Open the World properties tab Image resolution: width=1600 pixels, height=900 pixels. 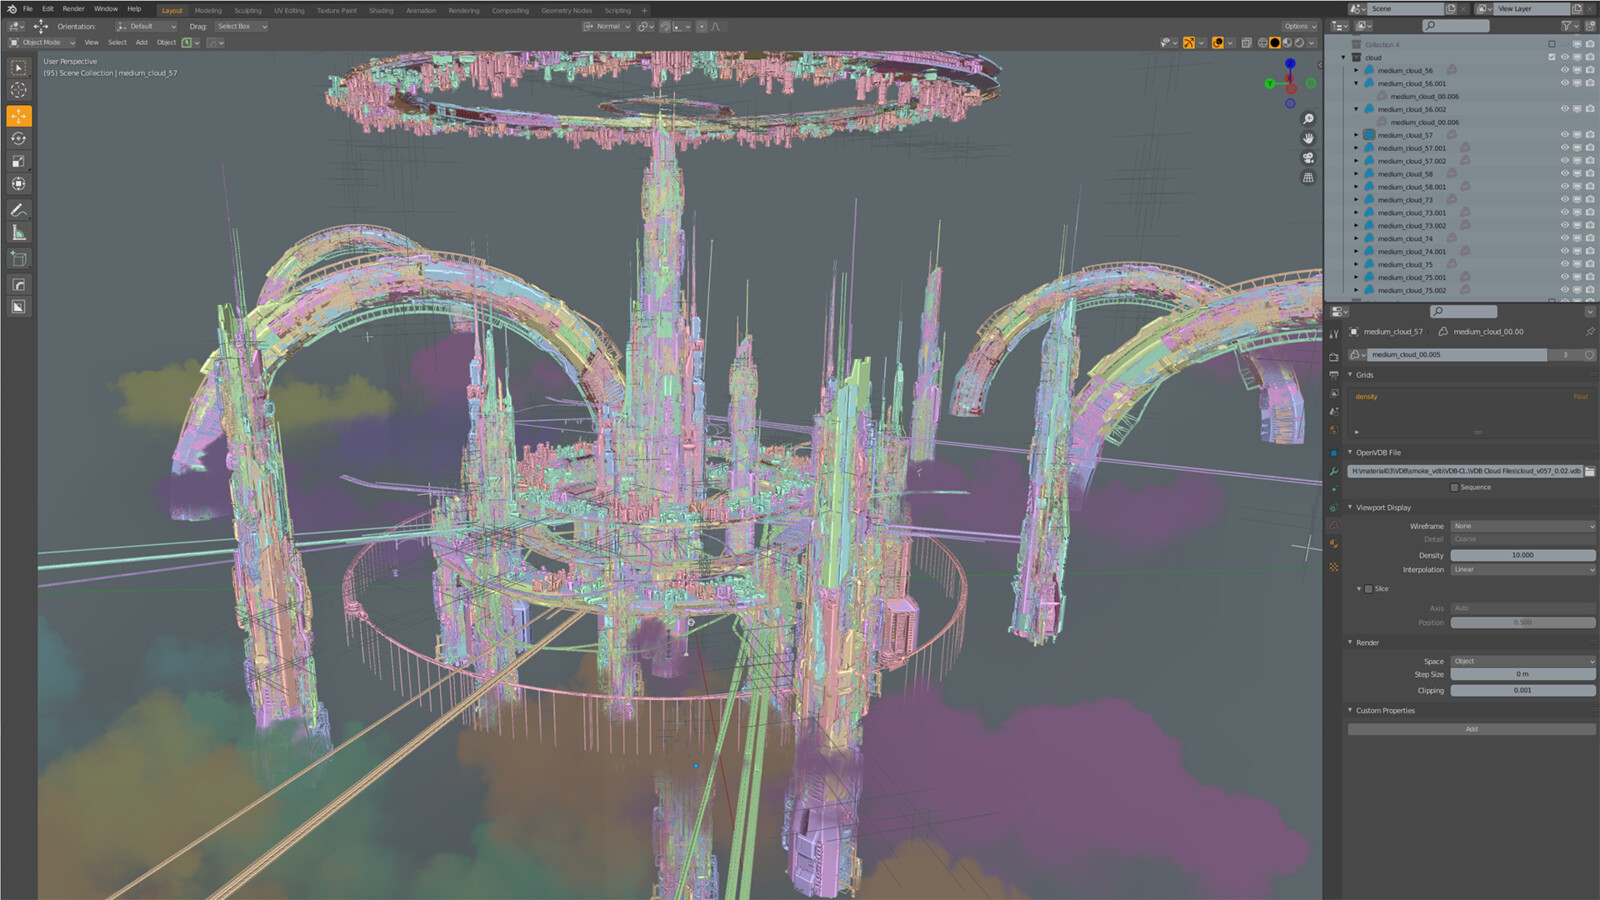tap(1334, 430)
